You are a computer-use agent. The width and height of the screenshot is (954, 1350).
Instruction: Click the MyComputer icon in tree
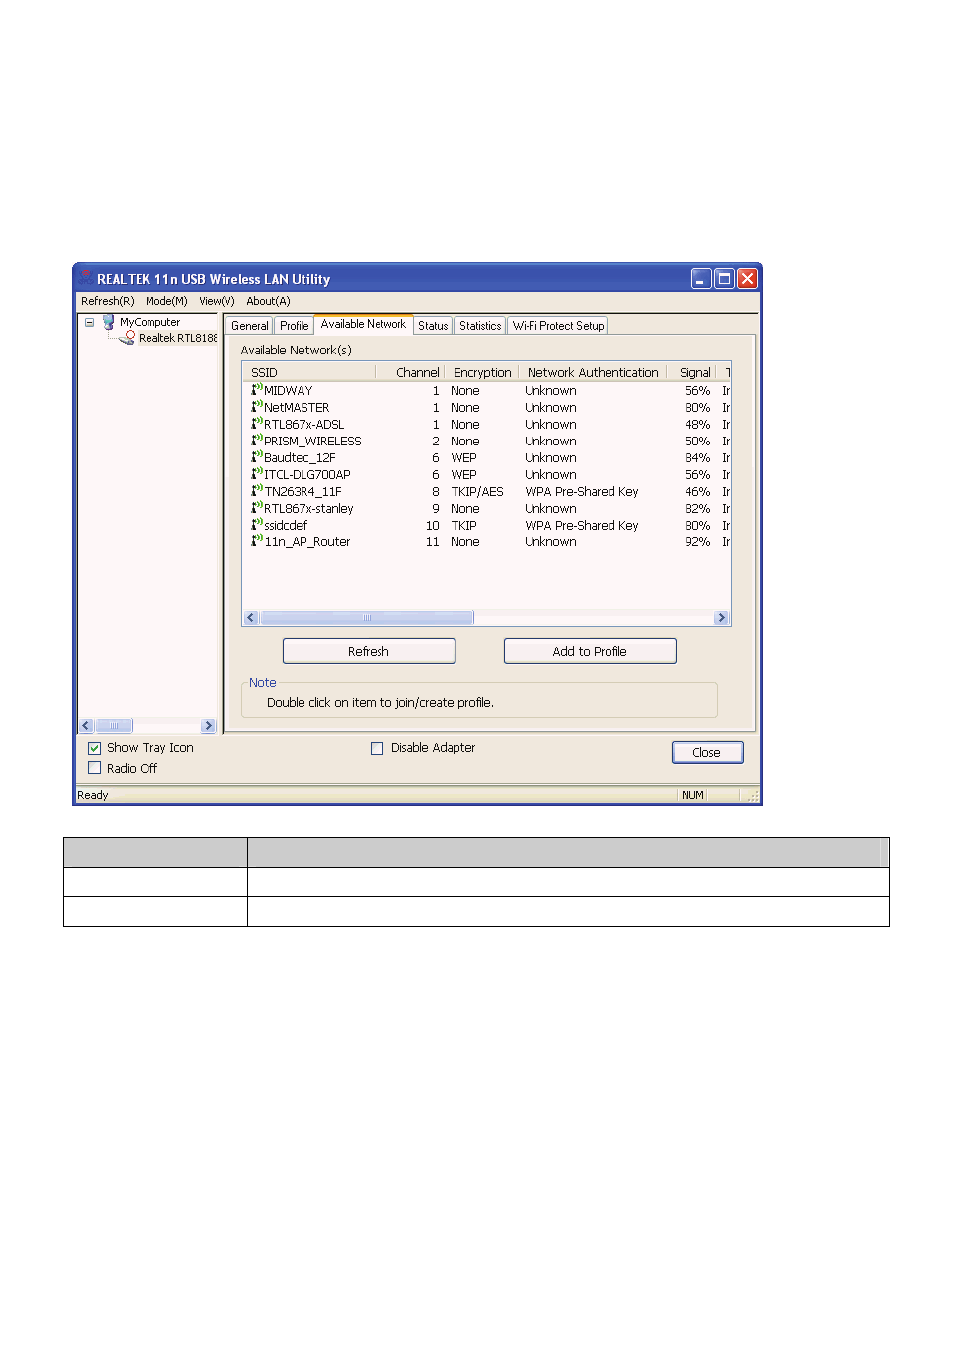click(109, 322)
